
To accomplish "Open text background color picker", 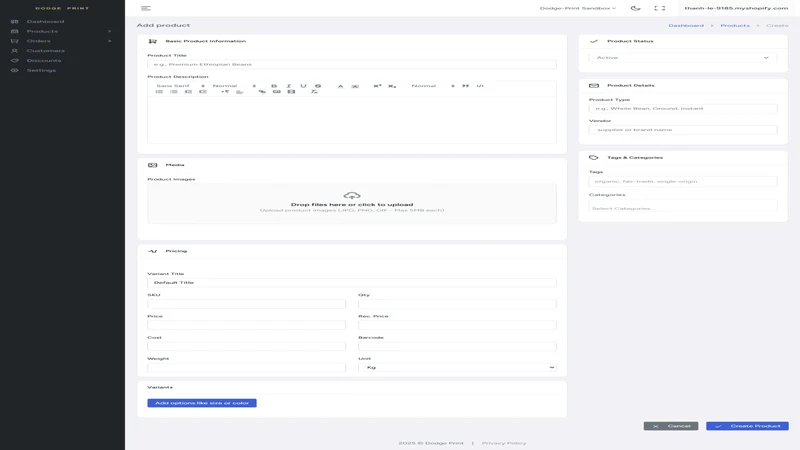I will coord(355,86).
